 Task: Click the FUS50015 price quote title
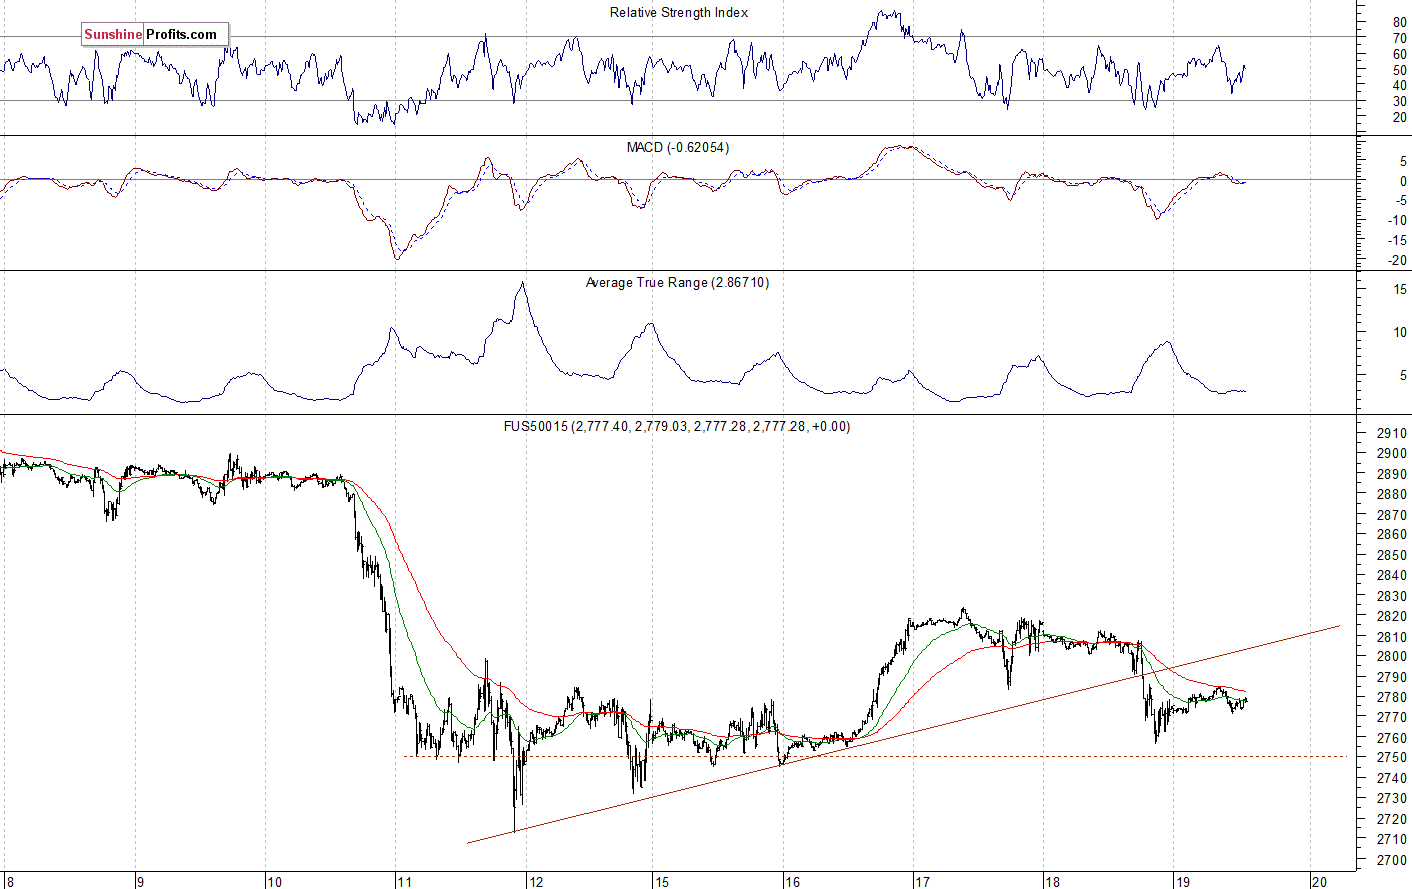pos(676,426)
